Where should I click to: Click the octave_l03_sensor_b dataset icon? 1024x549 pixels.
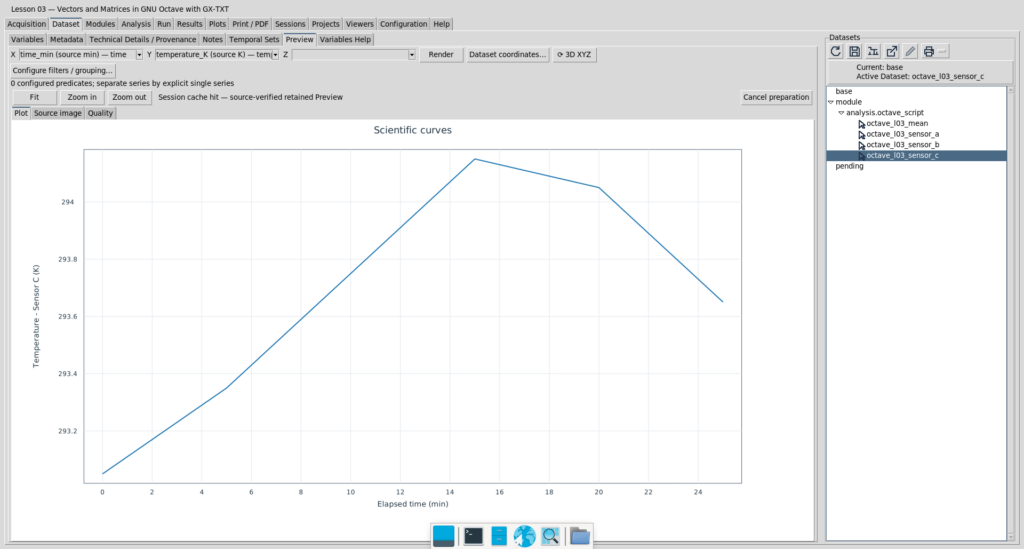click(861, 145)
